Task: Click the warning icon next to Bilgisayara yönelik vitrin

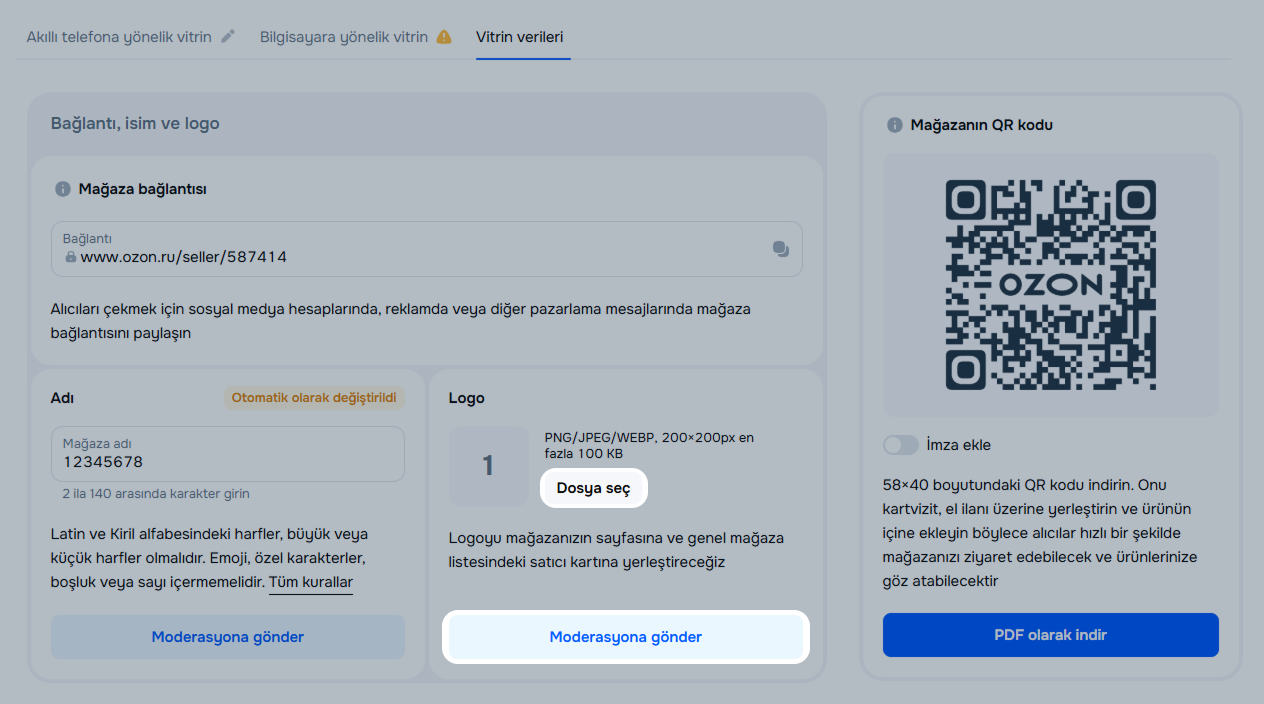Action: [444, 37]
